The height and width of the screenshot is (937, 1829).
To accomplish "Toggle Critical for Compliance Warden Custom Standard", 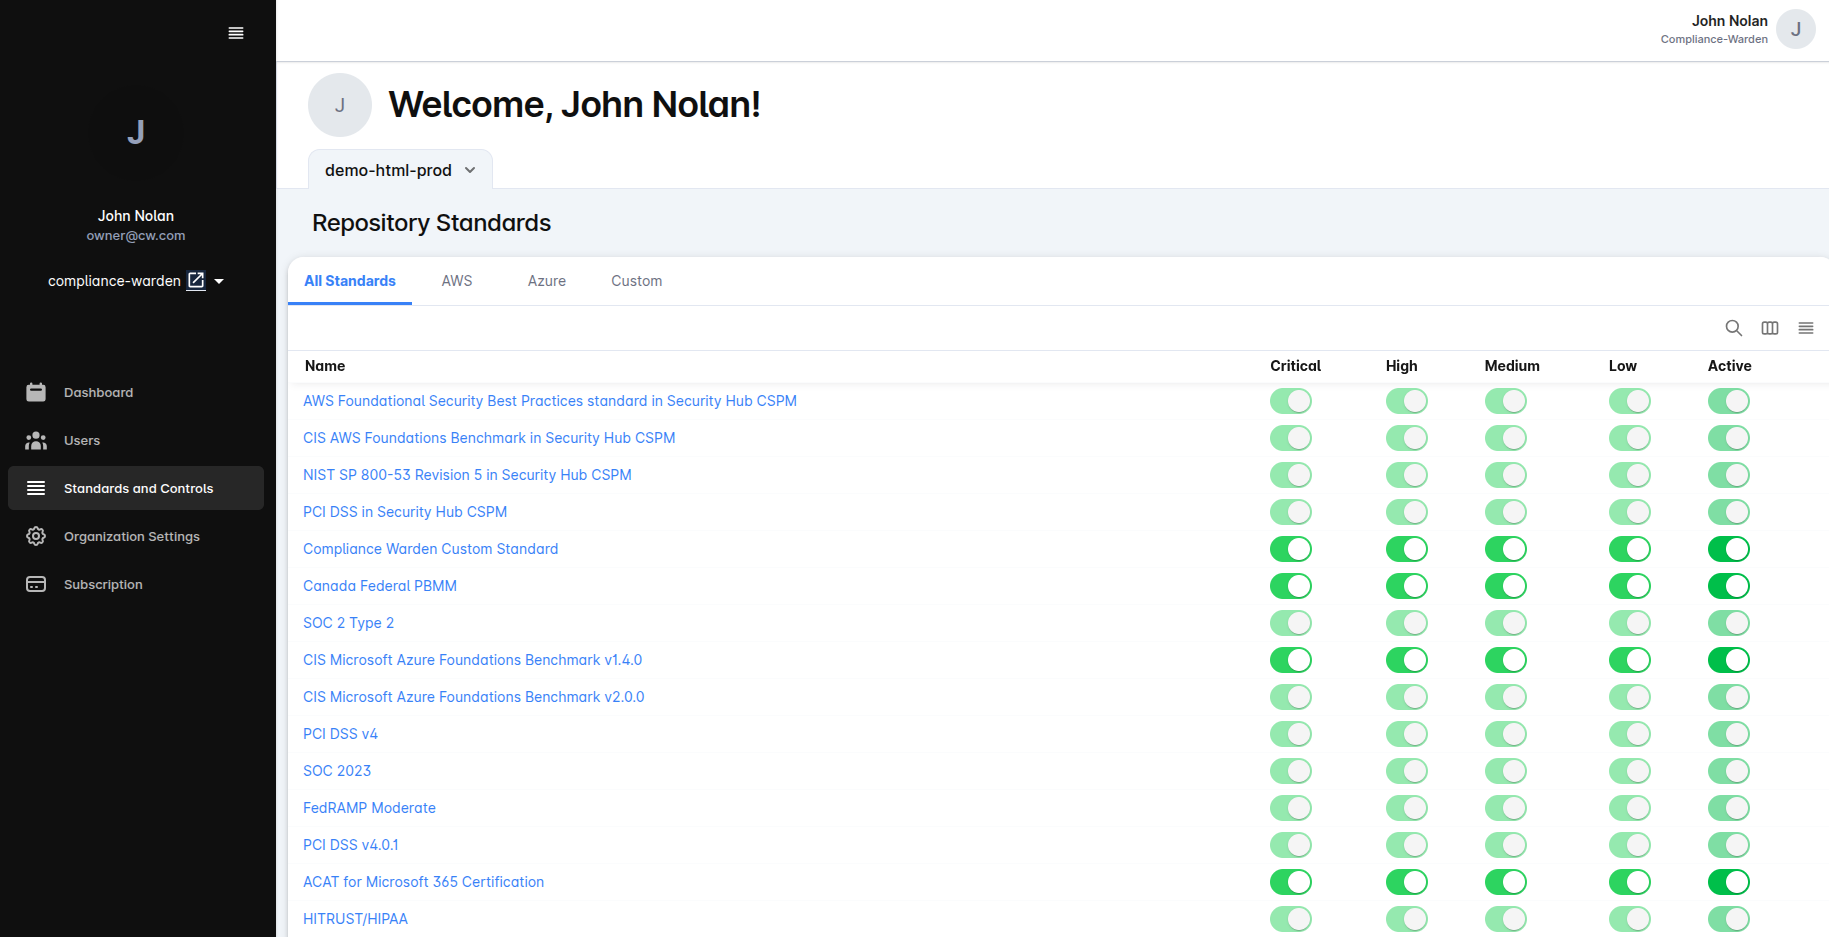I will tap(1290, 549).
